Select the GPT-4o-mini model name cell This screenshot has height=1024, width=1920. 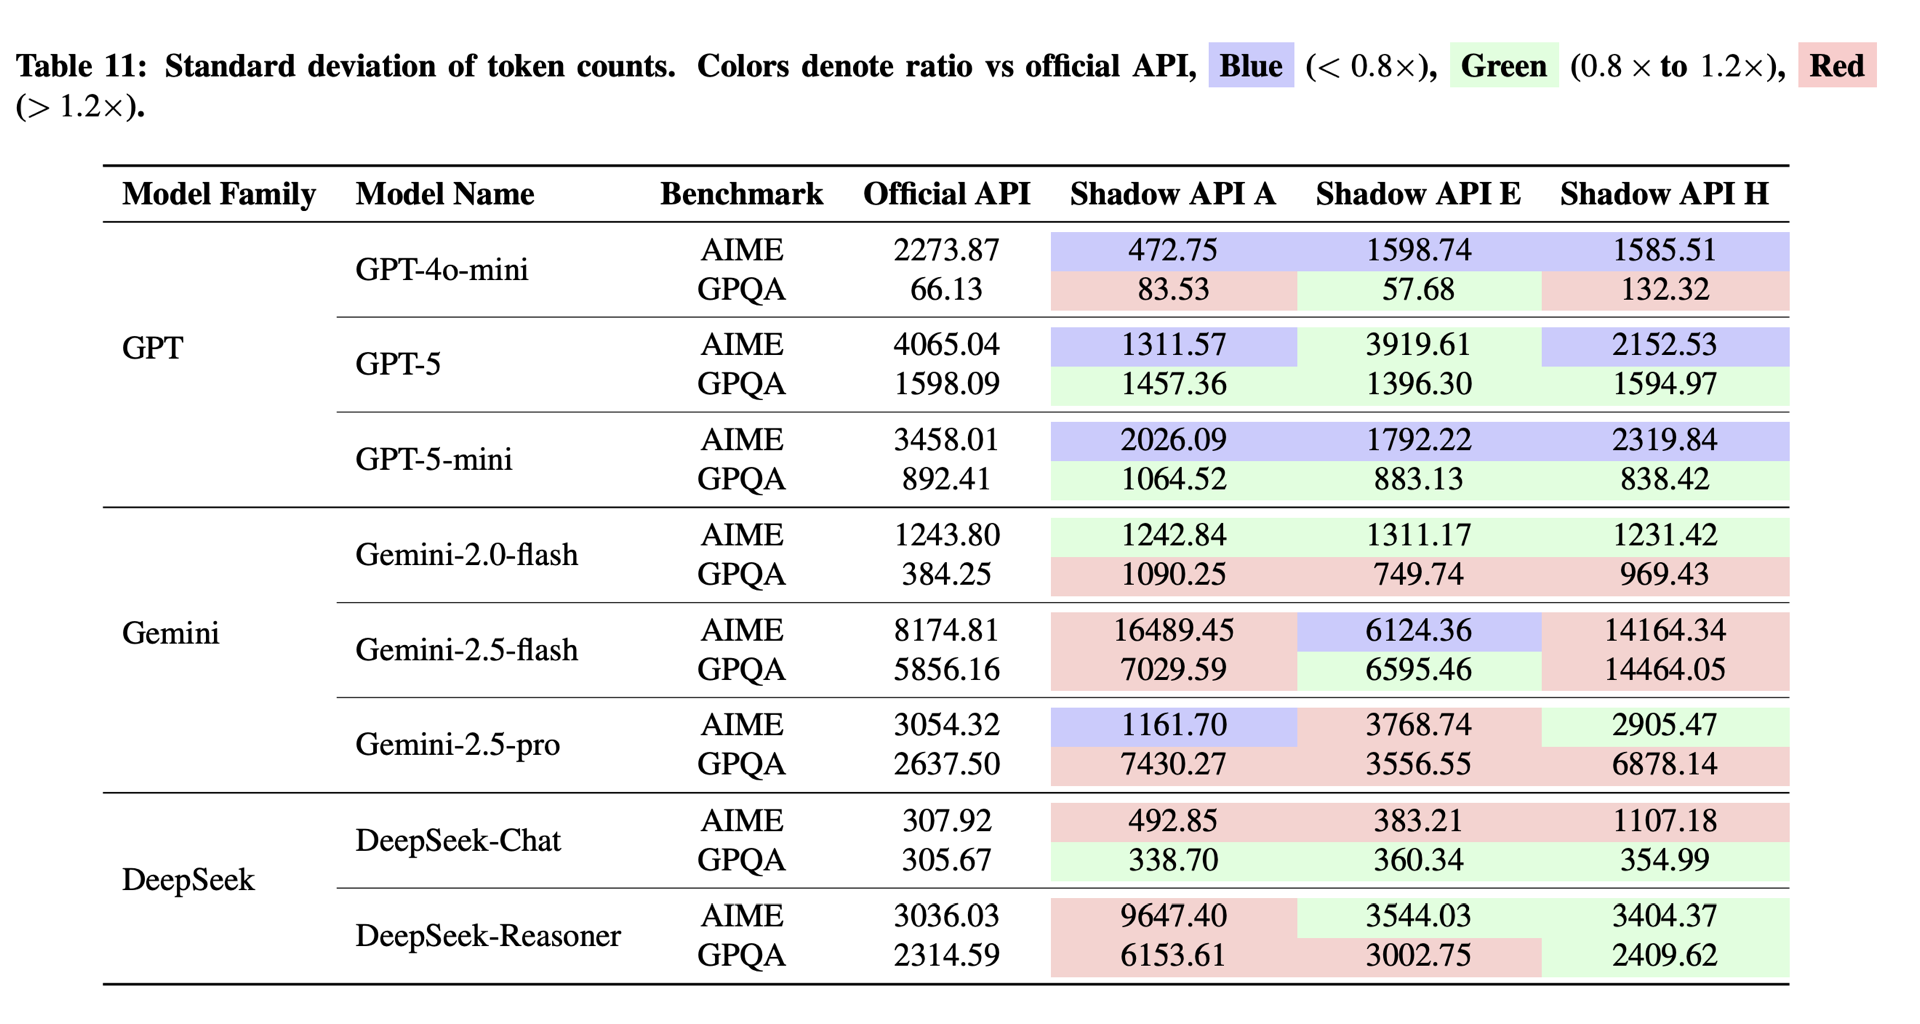[442, 270]
